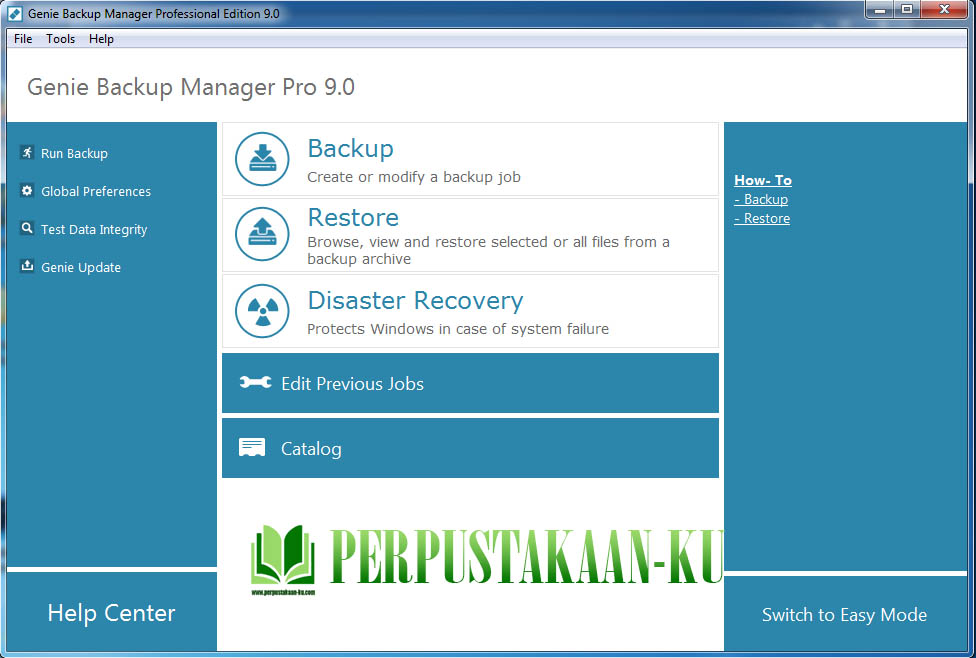Open the Help menu
The width and height of the screenshot is (976, 658).
101,39
